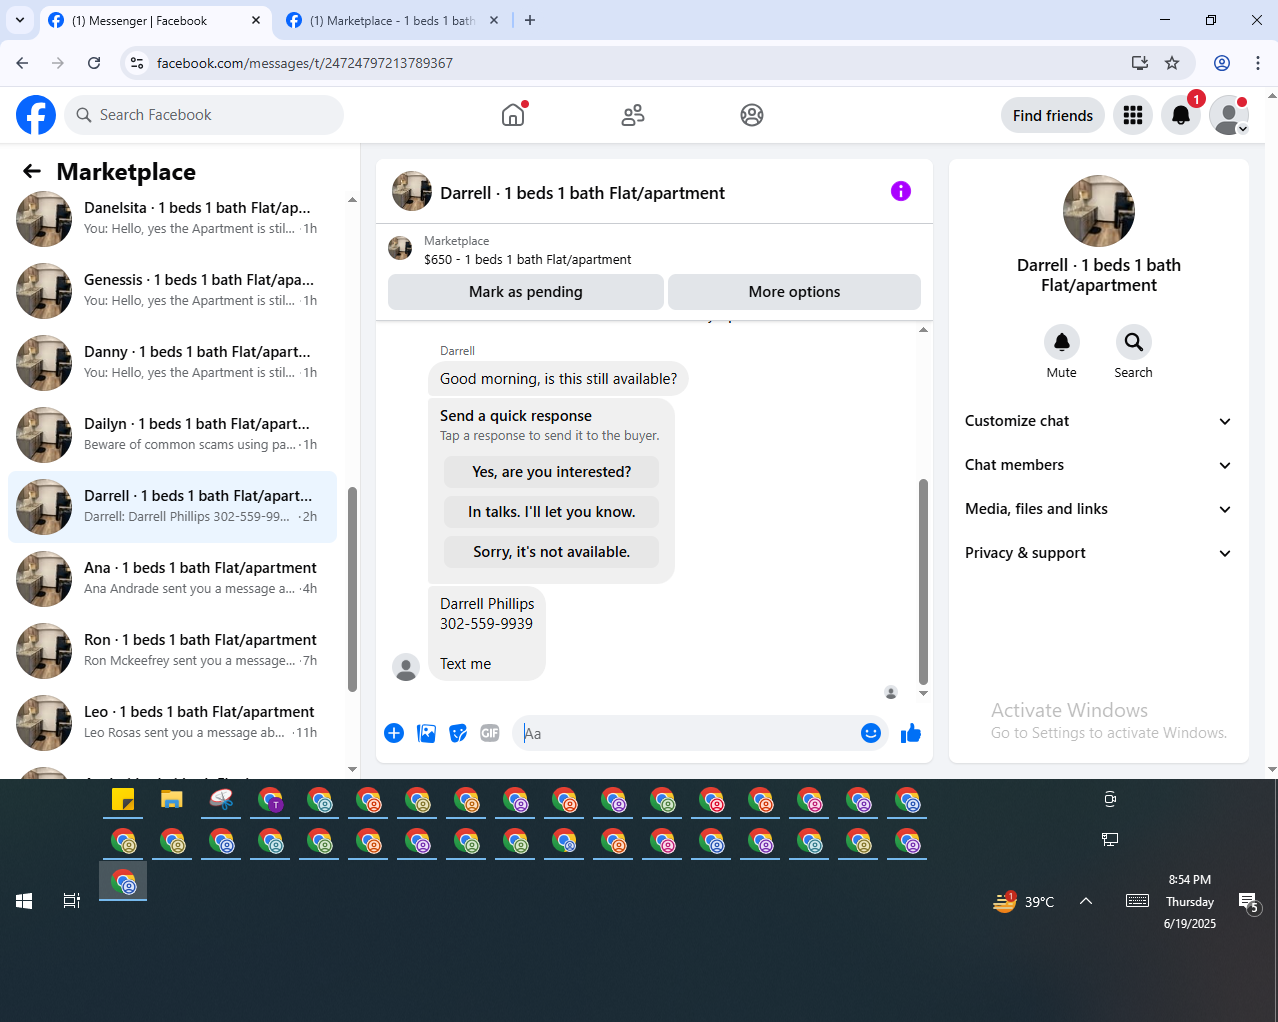Open Task View on the taskbar
Image resolution: width=1278 pixels, height=1022 pixels.
coord(72,901)
